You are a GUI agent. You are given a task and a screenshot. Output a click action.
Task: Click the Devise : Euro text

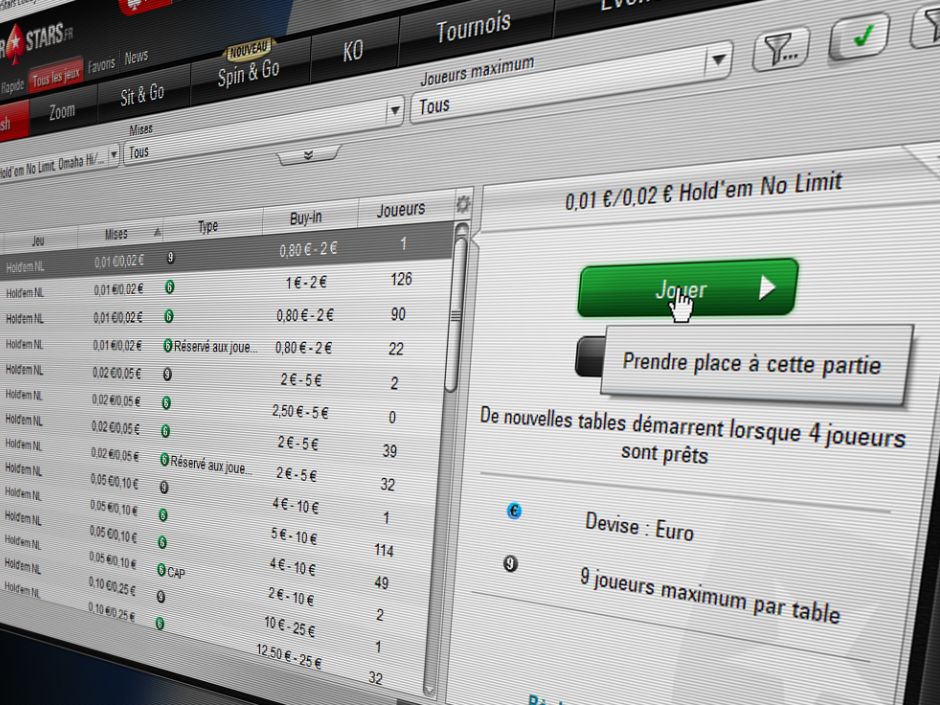click(x=639, y=528)
